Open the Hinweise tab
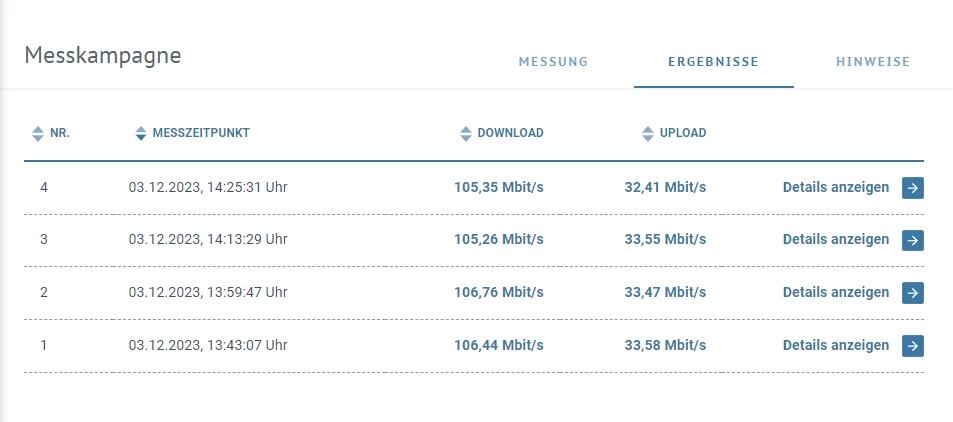Viewport: 953px width, 422px height. coord(872,62)
